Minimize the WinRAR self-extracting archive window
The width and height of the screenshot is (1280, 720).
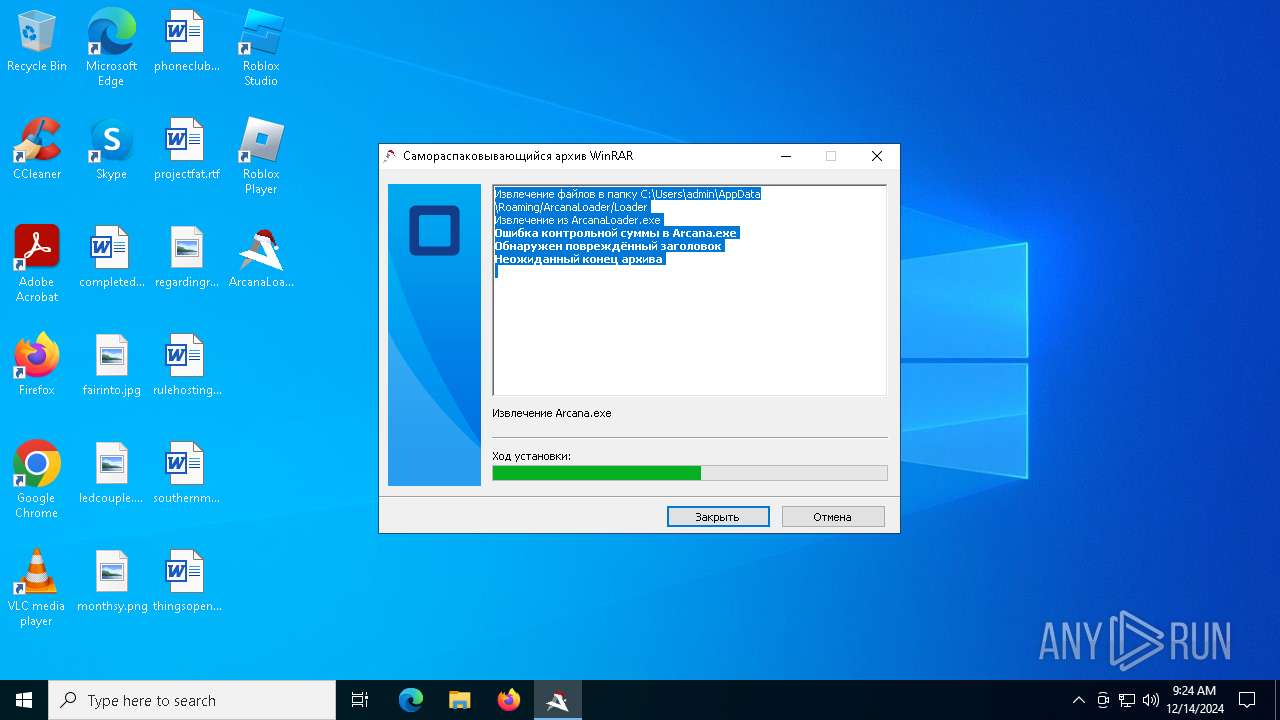[786, 156]
